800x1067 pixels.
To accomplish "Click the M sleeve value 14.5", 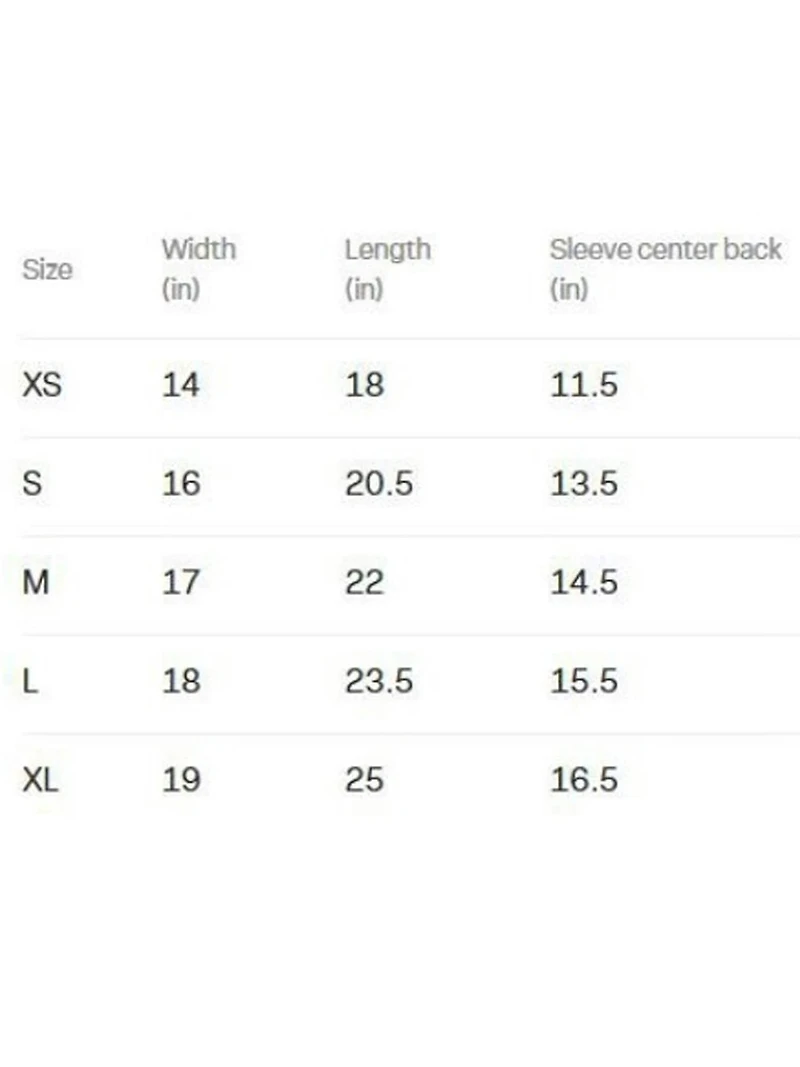I will click(x=584, y=581).
